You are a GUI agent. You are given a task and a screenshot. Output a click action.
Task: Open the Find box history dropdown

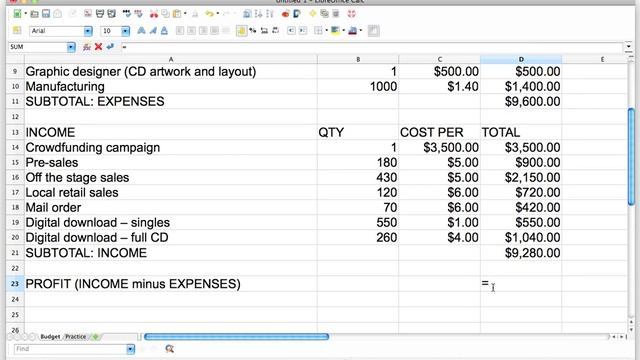130,349
